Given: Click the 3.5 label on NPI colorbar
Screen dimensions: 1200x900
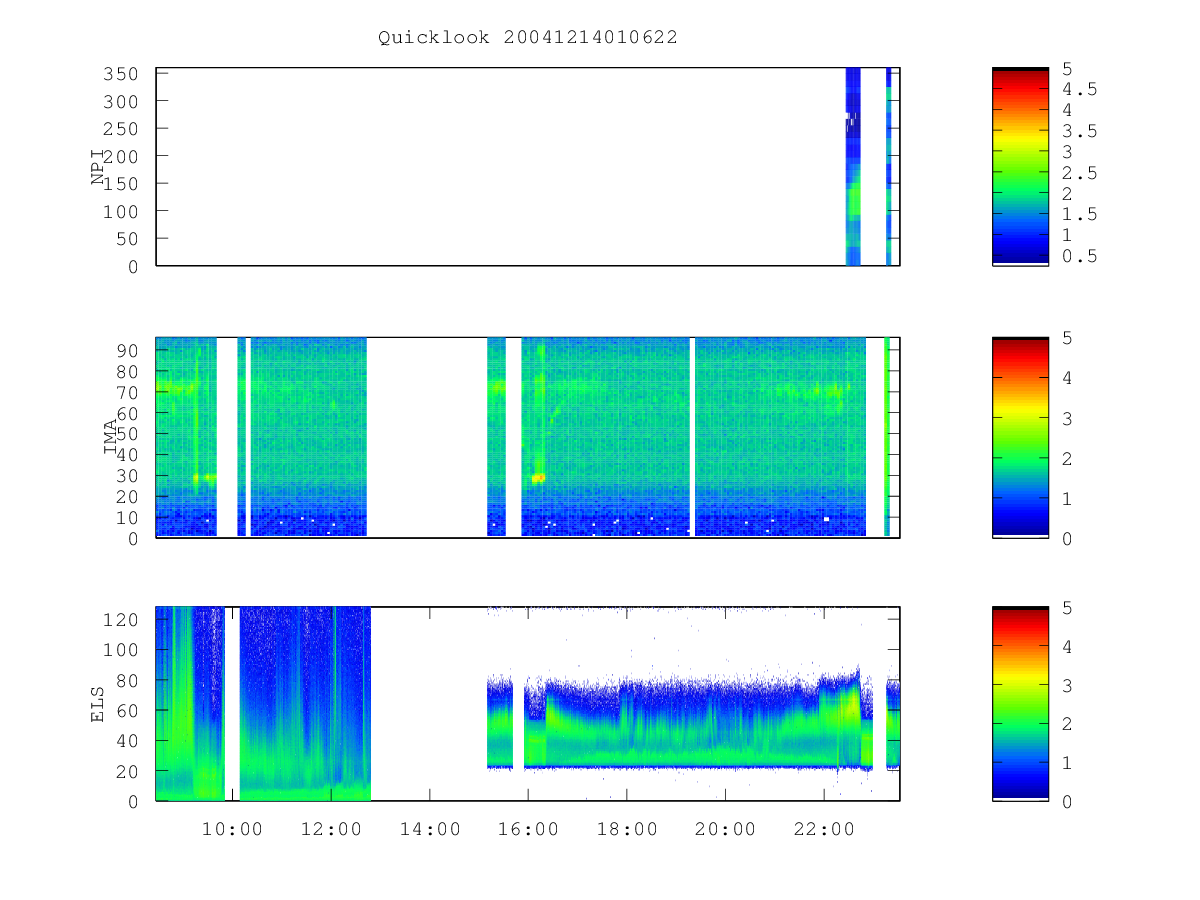Looking at the screenshot, I should pyautogui.click(x=1080, y=130).
